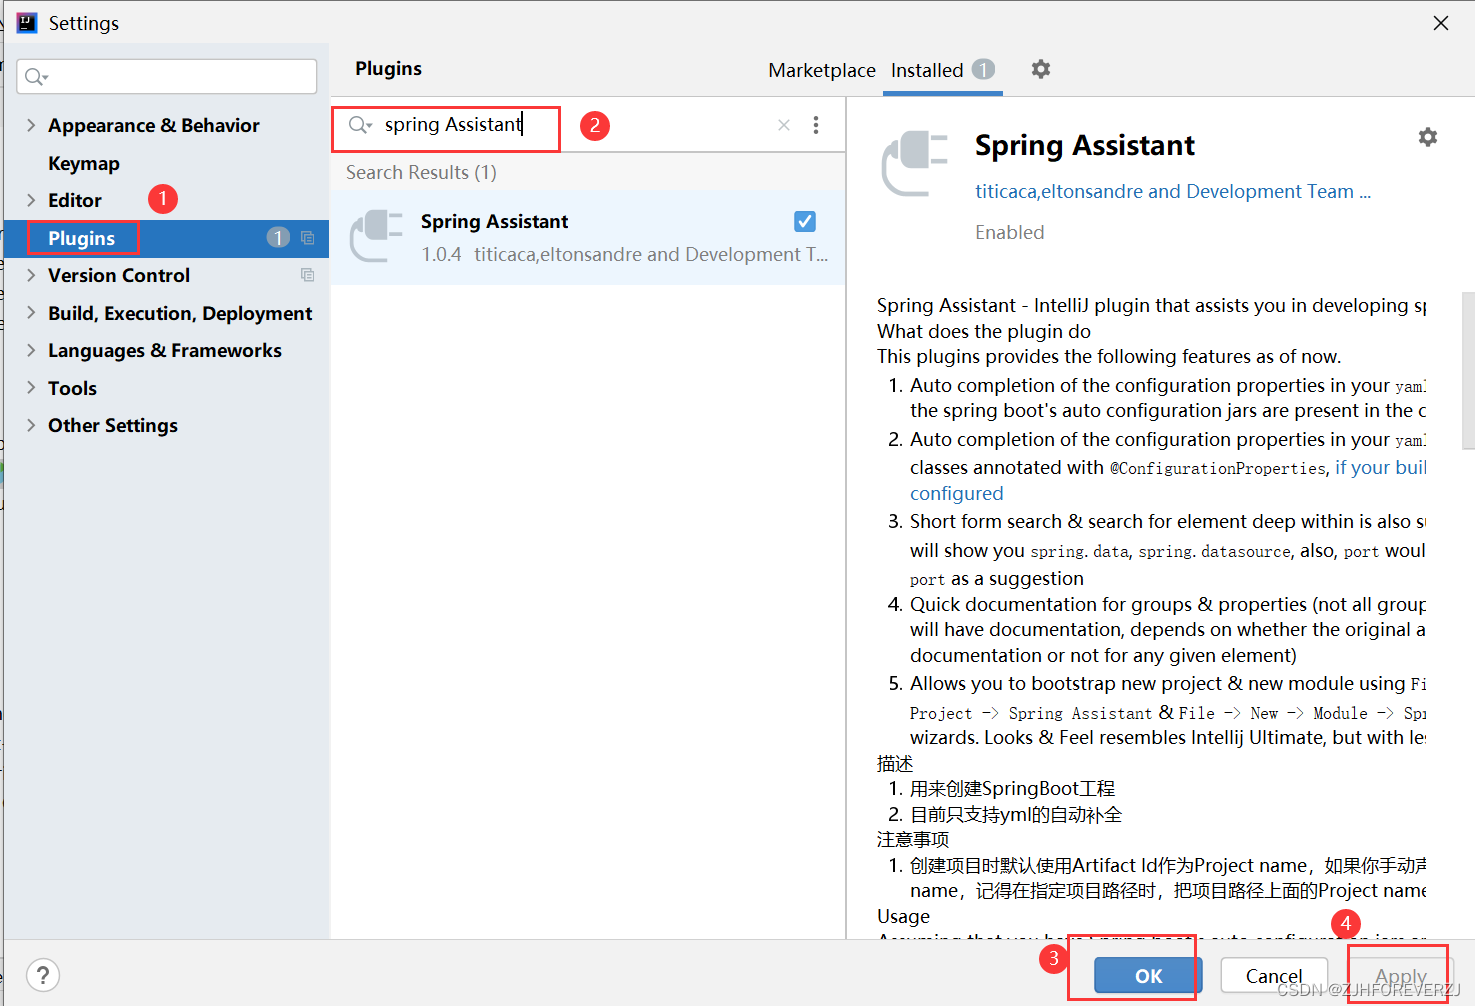Click the project-level icon beside Plugins

click(x=308, y=238)
